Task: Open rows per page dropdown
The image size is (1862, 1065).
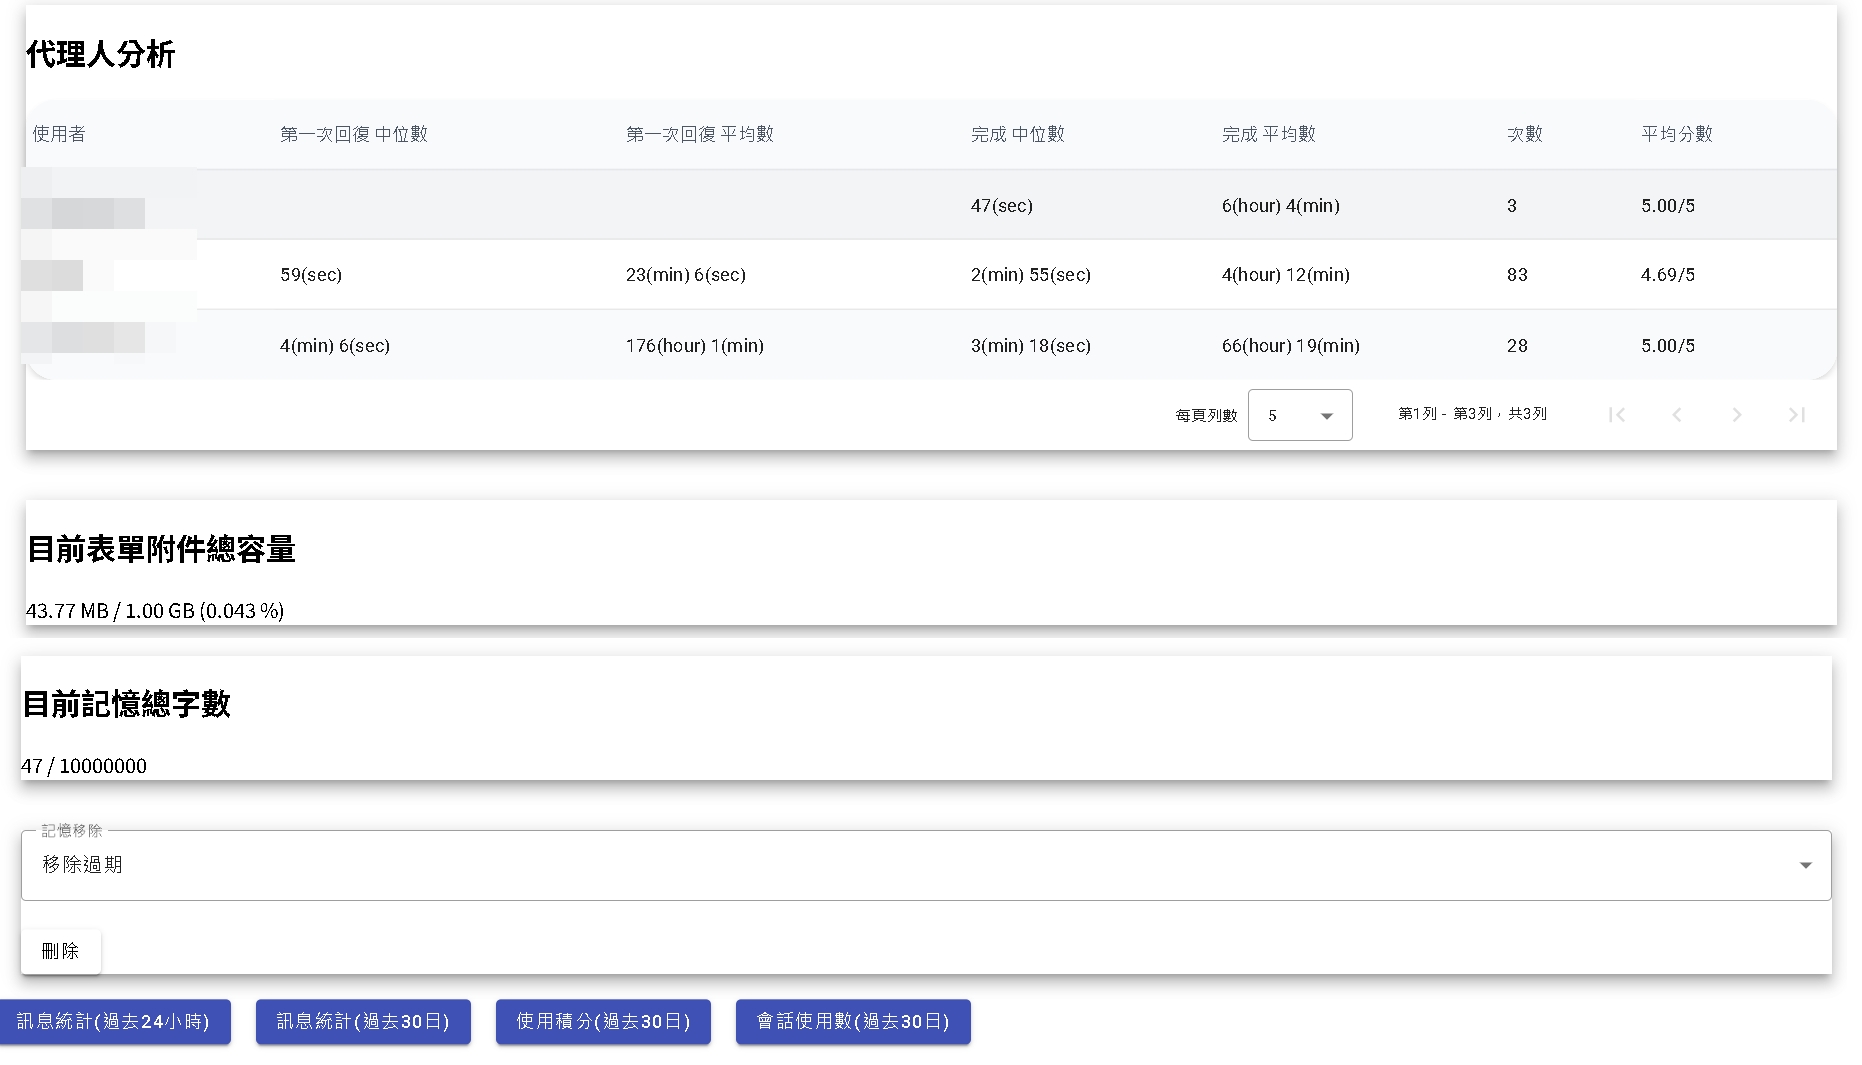Action: pyautogui.click(x=1299, y=415)
